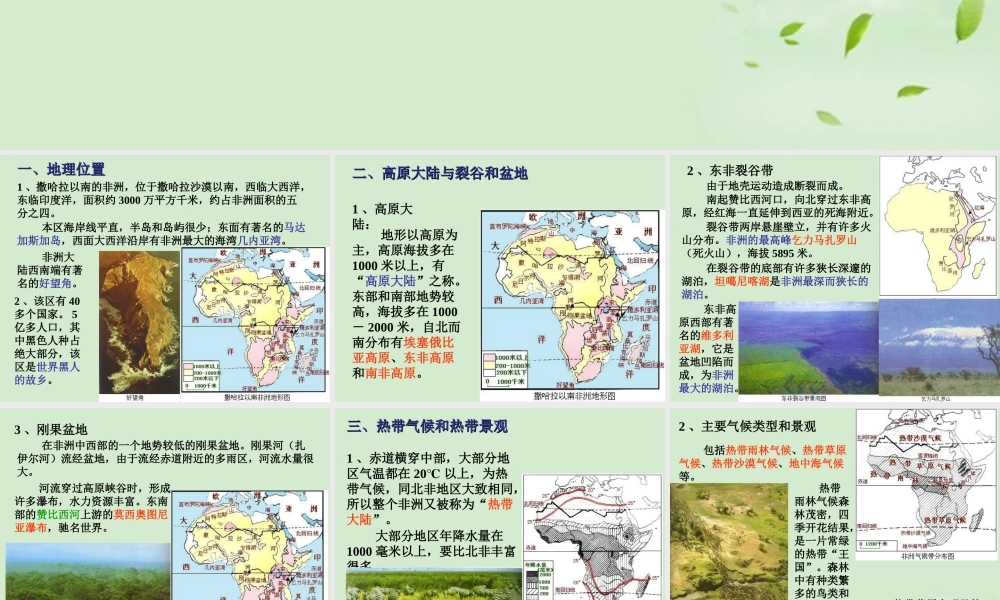The image size is (1000, 600).
Task: Click caption 撒哈拉以南非洲地形图 in 高原大陆 slide
Action: pyautogui.click(x=575, y=396)
